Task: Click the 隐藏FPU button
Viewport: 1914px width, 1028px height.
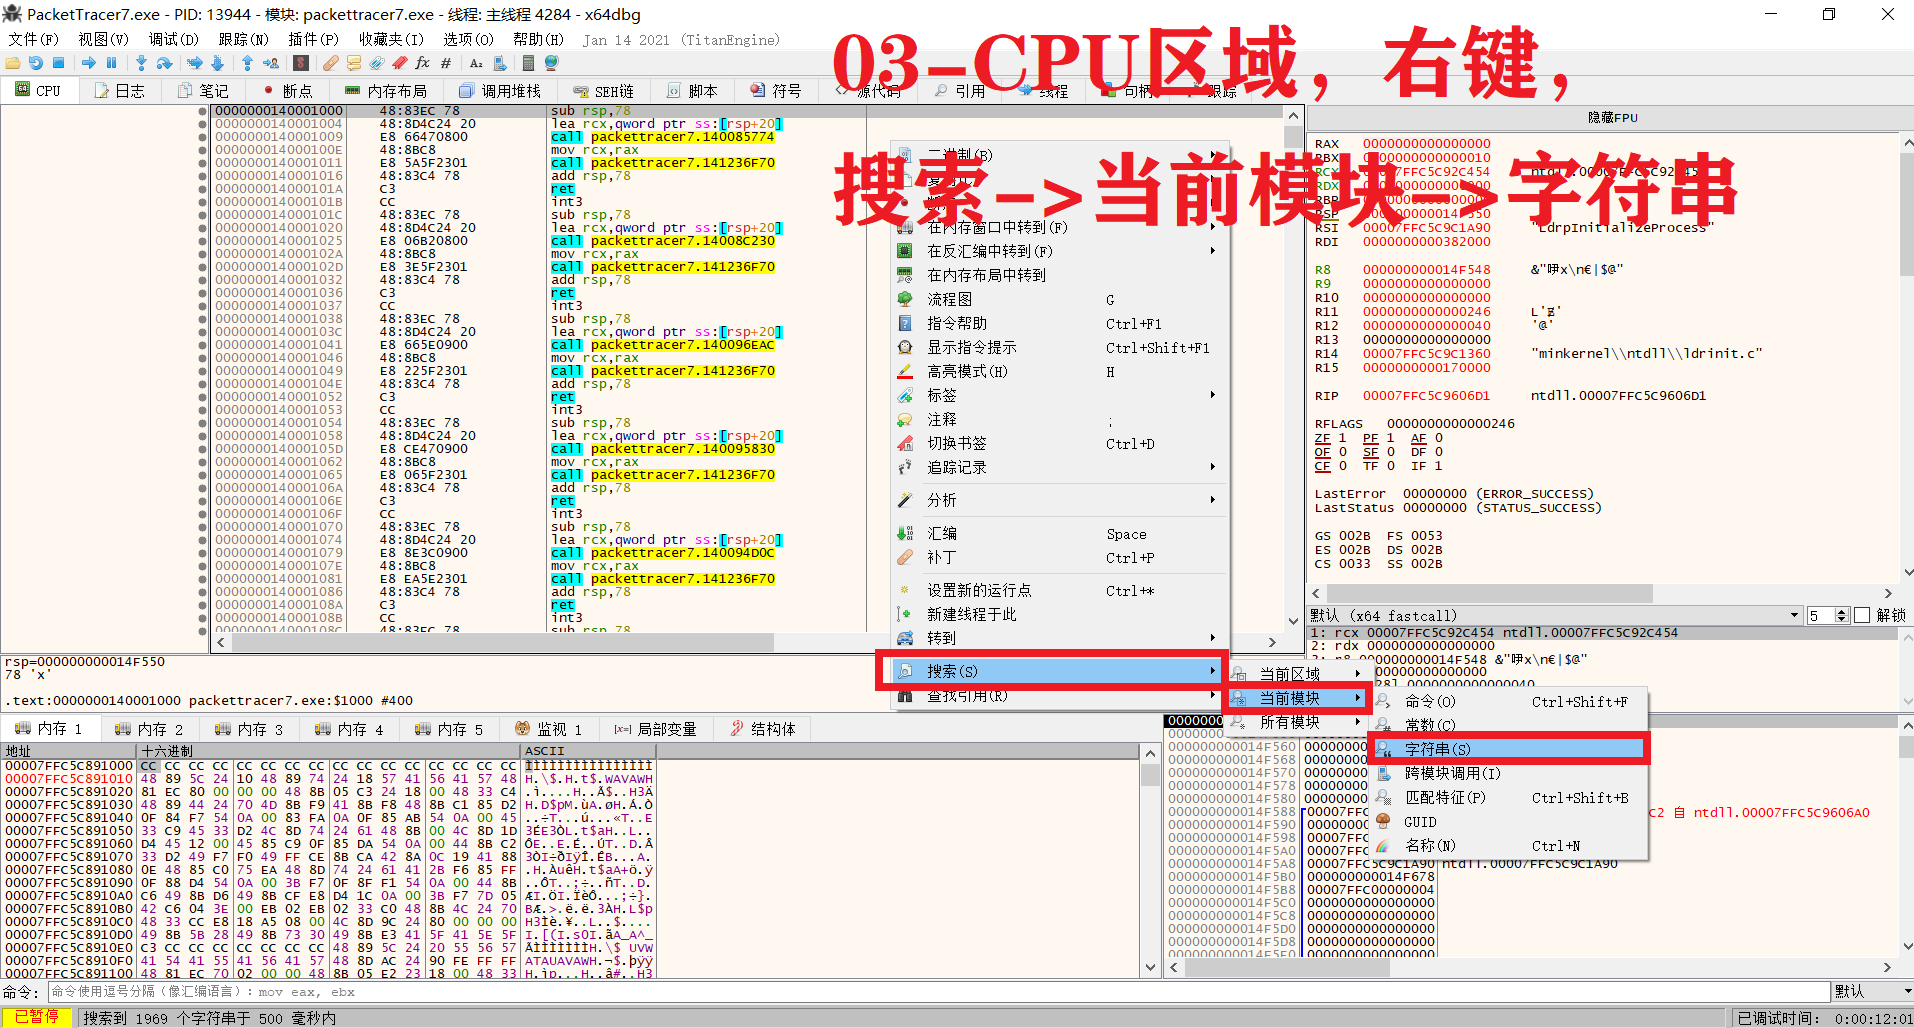Action: point(1613,117)
